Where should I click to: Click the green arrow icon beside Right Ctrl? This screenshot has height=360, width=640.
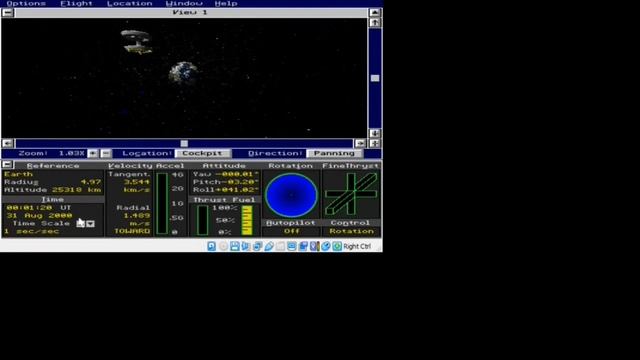337,246
